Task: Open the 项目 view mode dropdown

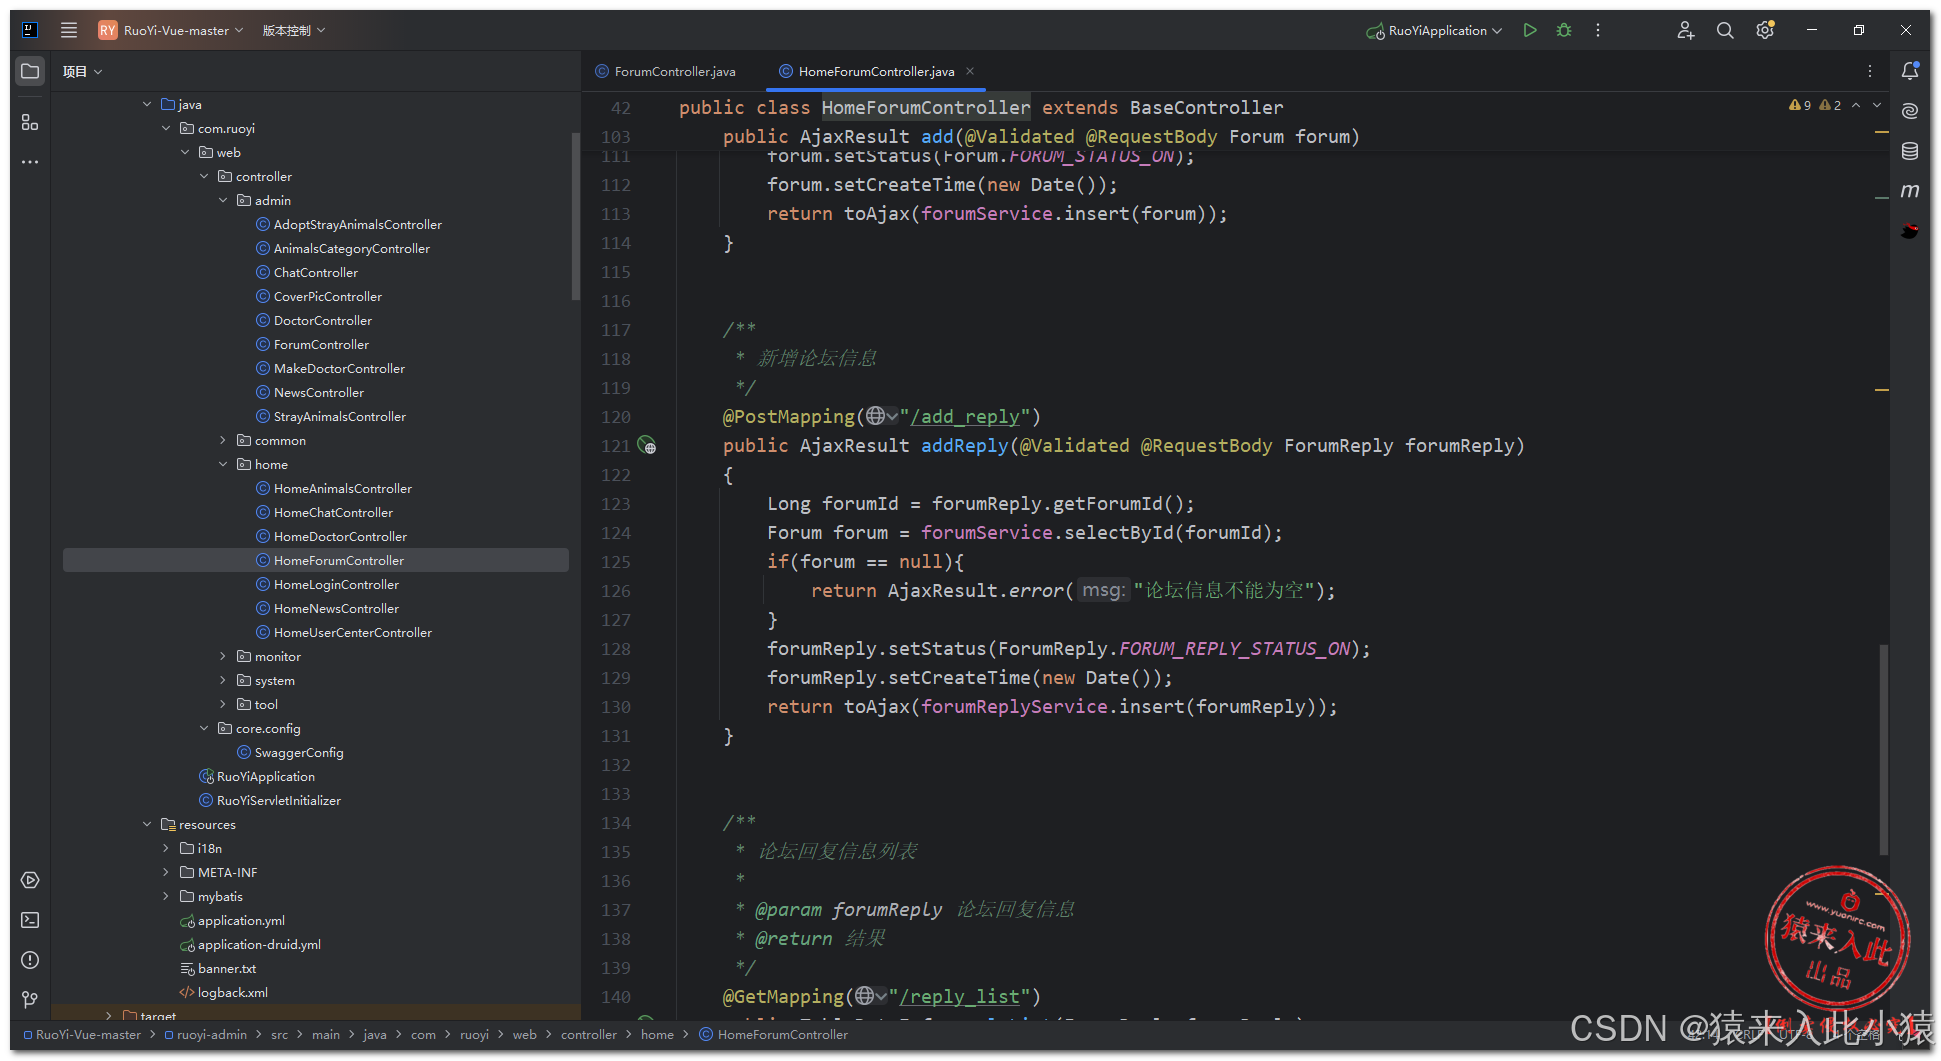Action: [x=82, y=71]
